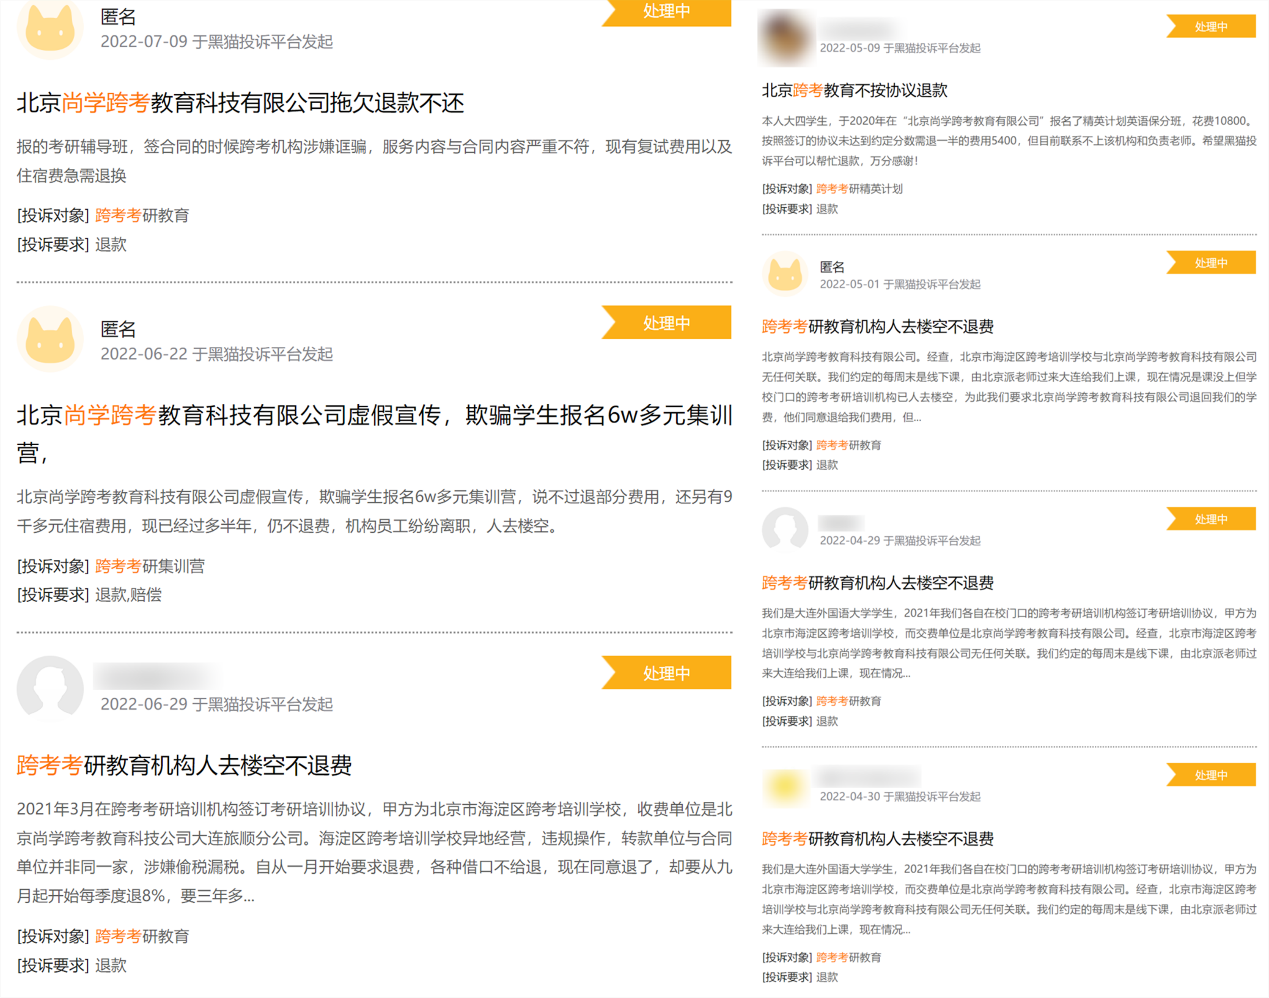
Task: Click the 处理中 badge on the 2022-06-29 complaint
Action: 667,673
